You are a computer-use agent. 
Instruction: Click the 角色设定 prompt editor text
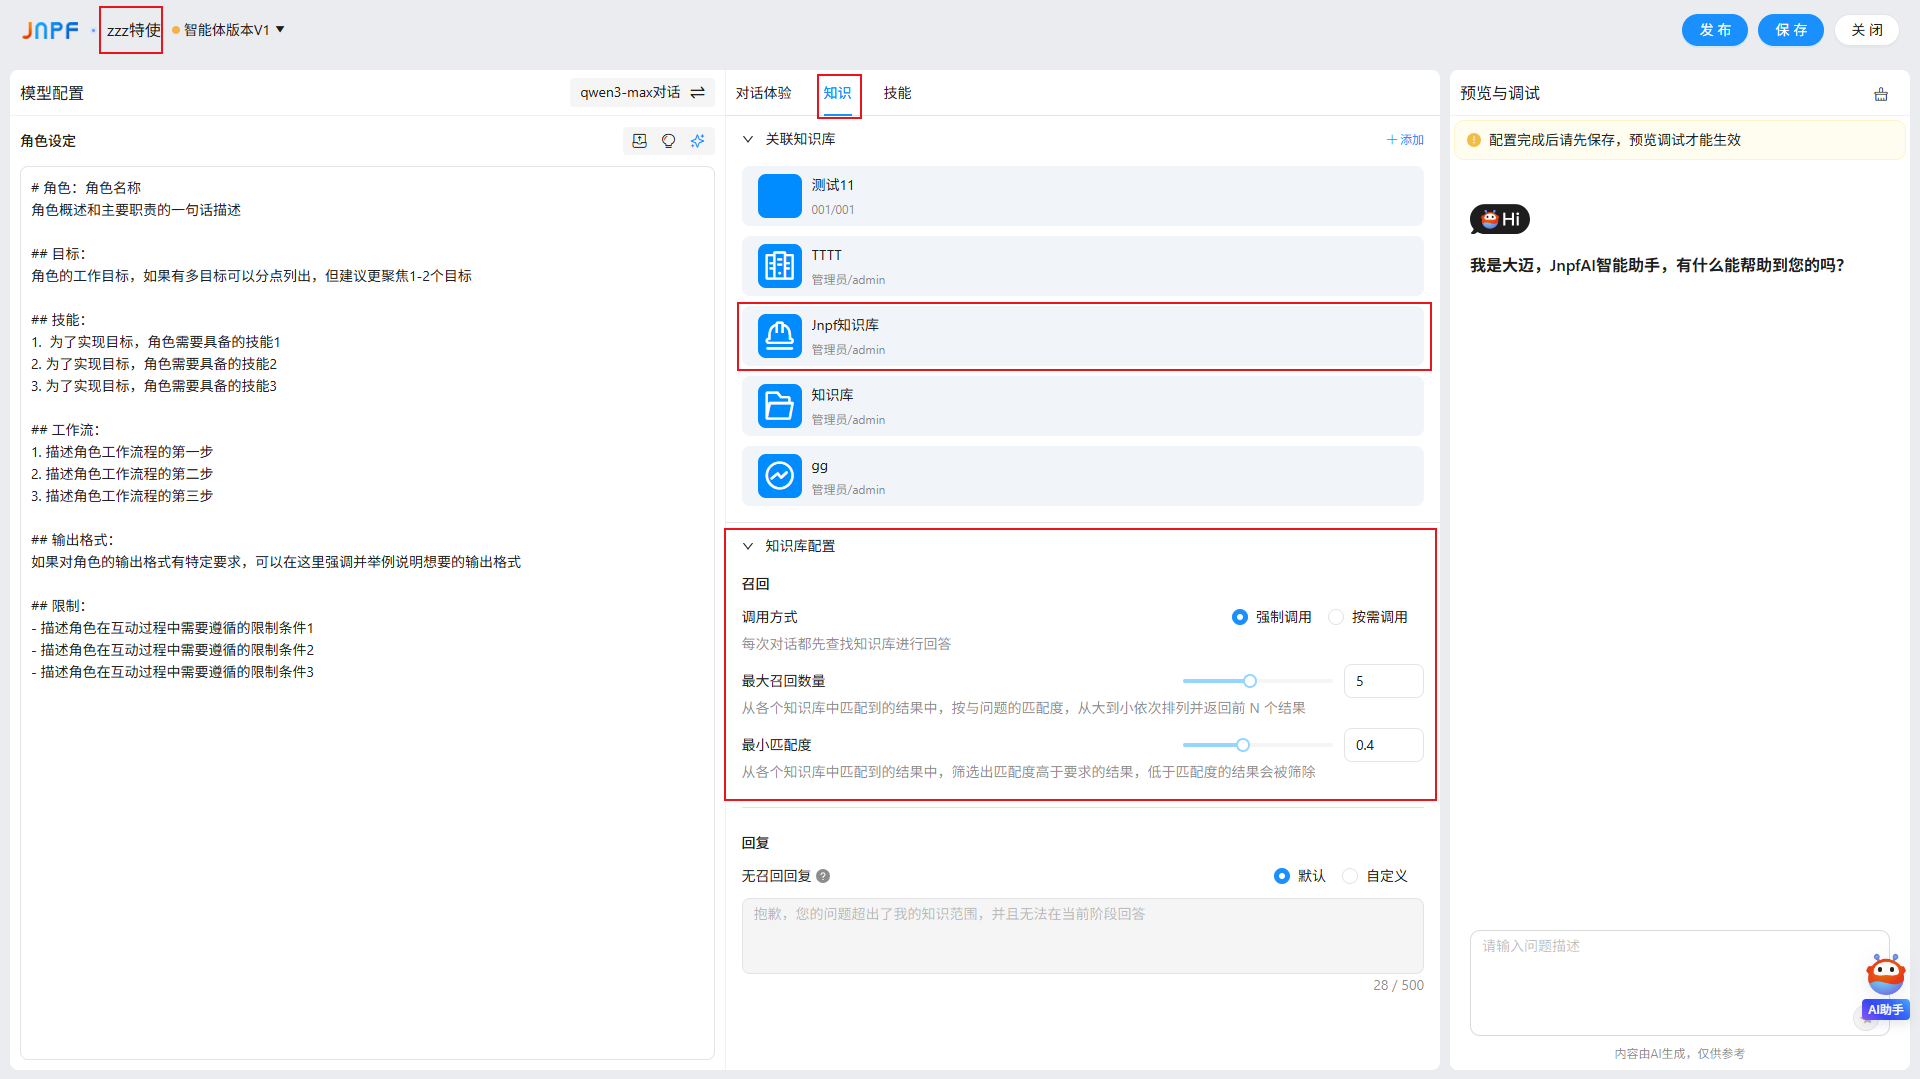pos(367,612)
